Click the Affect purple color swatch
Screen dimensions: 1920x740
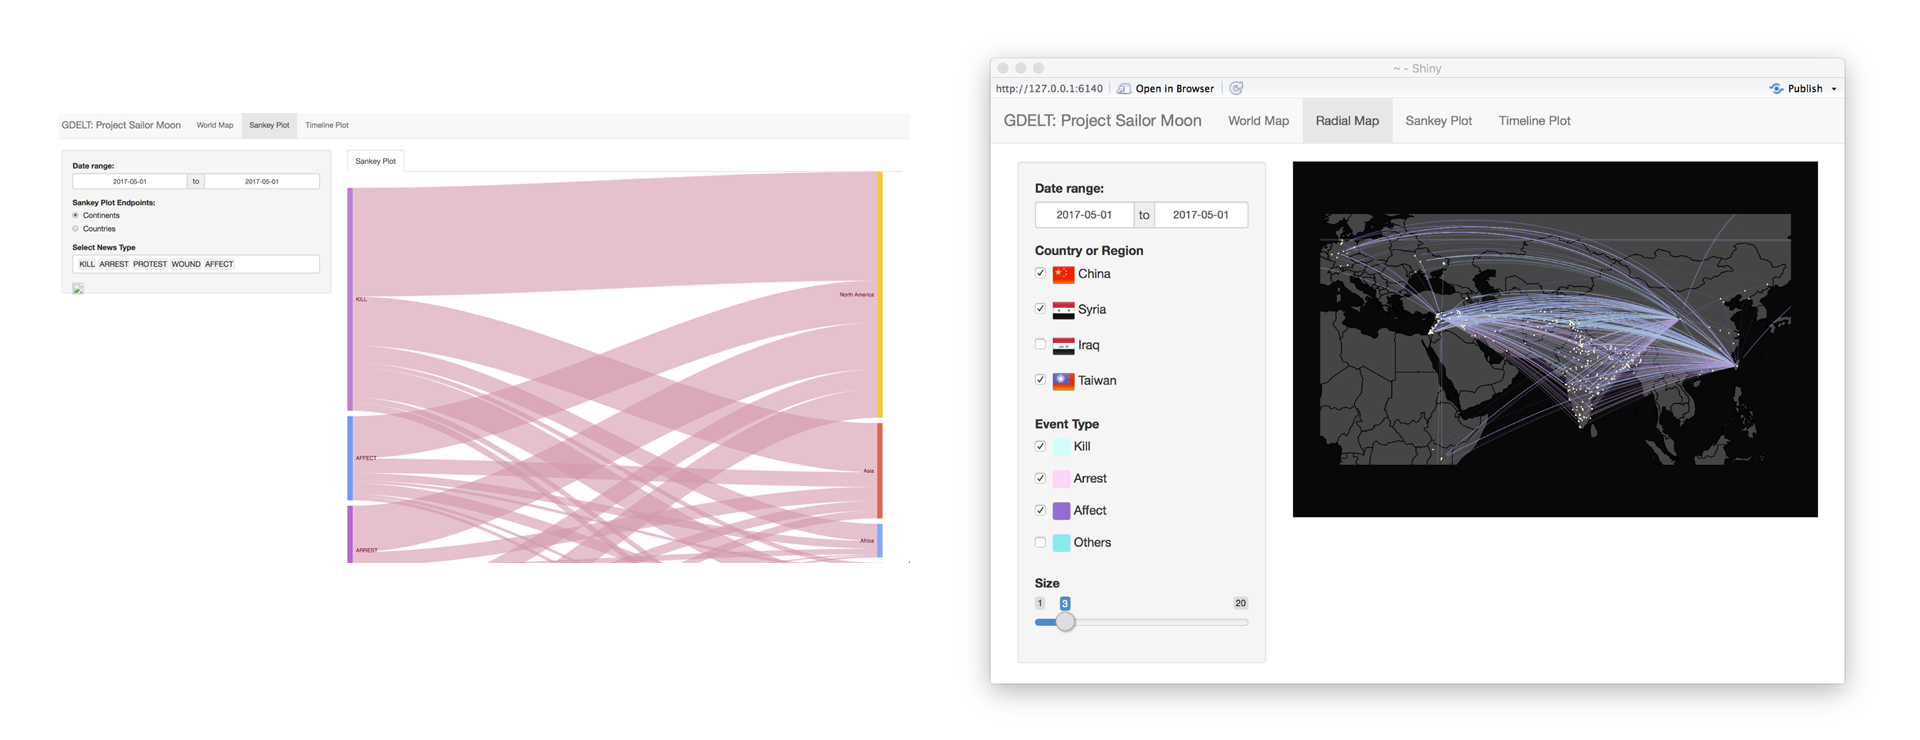tap(1062, 511)
